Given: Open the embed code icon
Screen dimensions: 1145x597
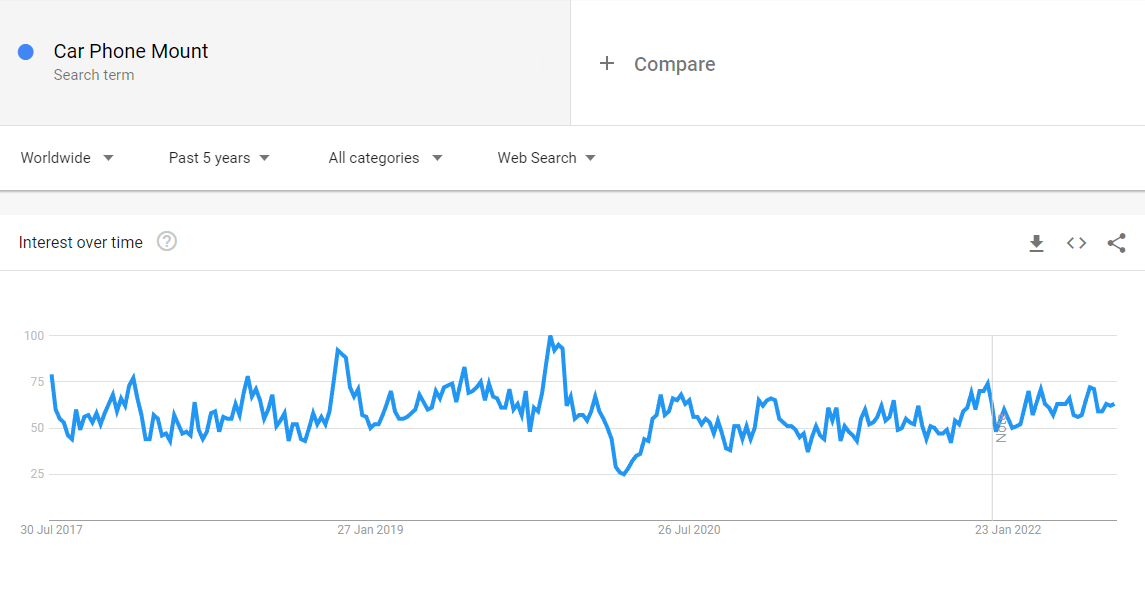Looking at the screenshot, I should (1076, 243).
